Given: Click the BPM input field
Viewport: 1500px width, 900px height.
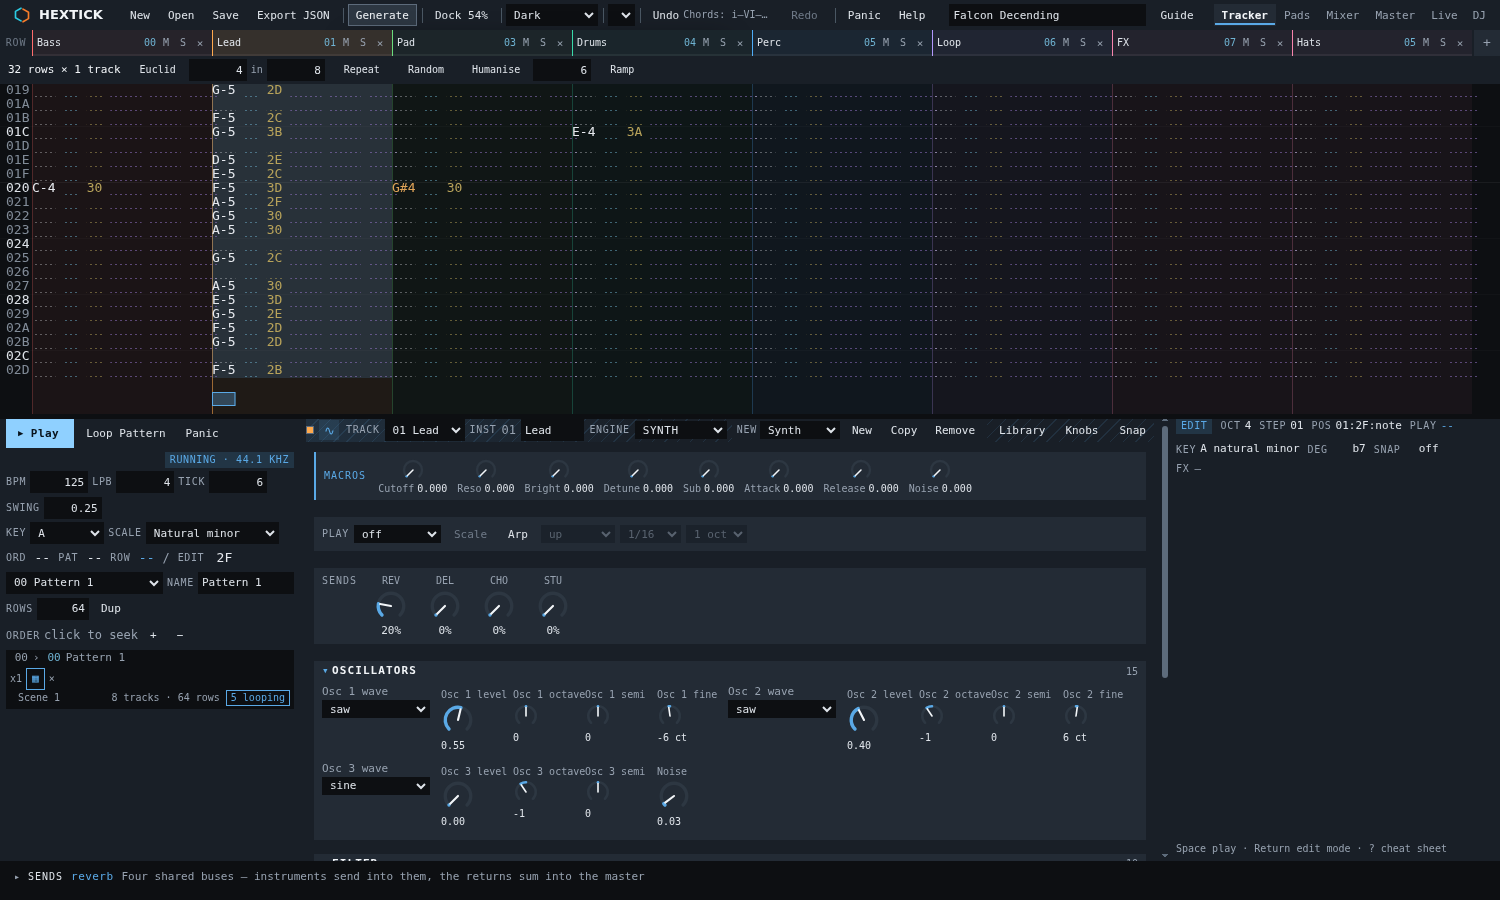Looking at the screenshot, I should pyautogui.click(x=59, y=482).
